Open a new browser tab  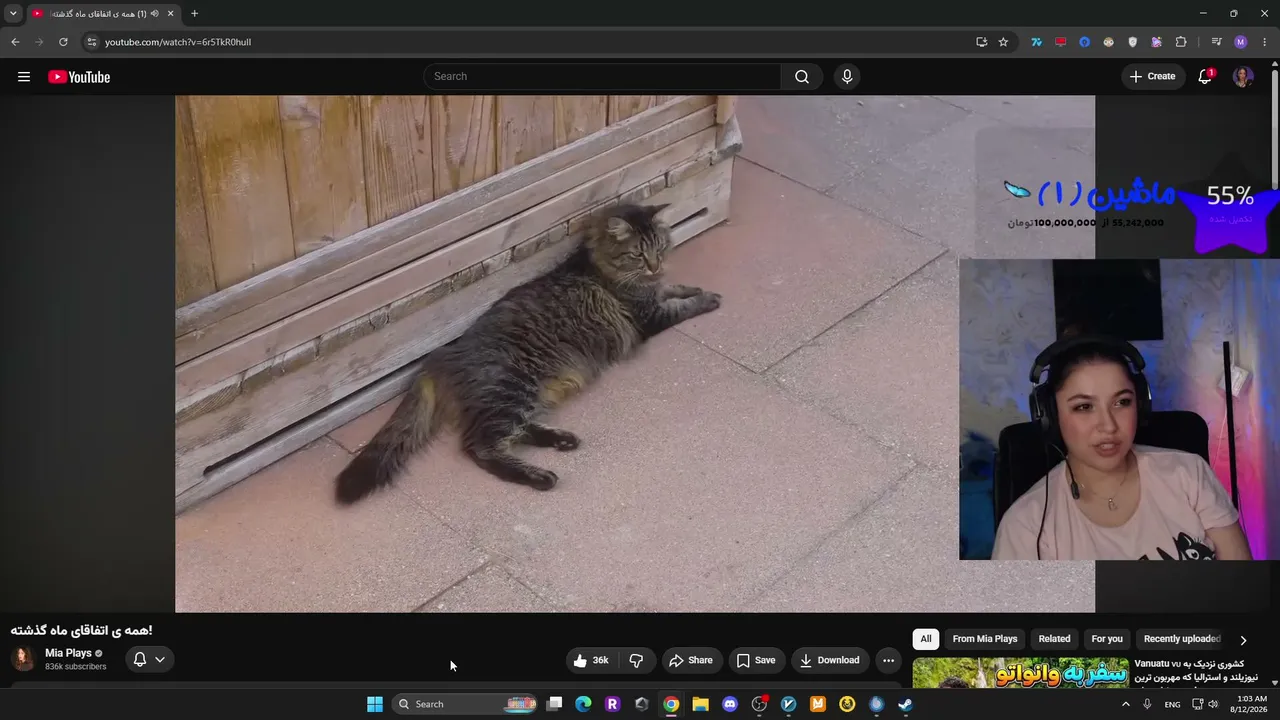coord(194,14)
